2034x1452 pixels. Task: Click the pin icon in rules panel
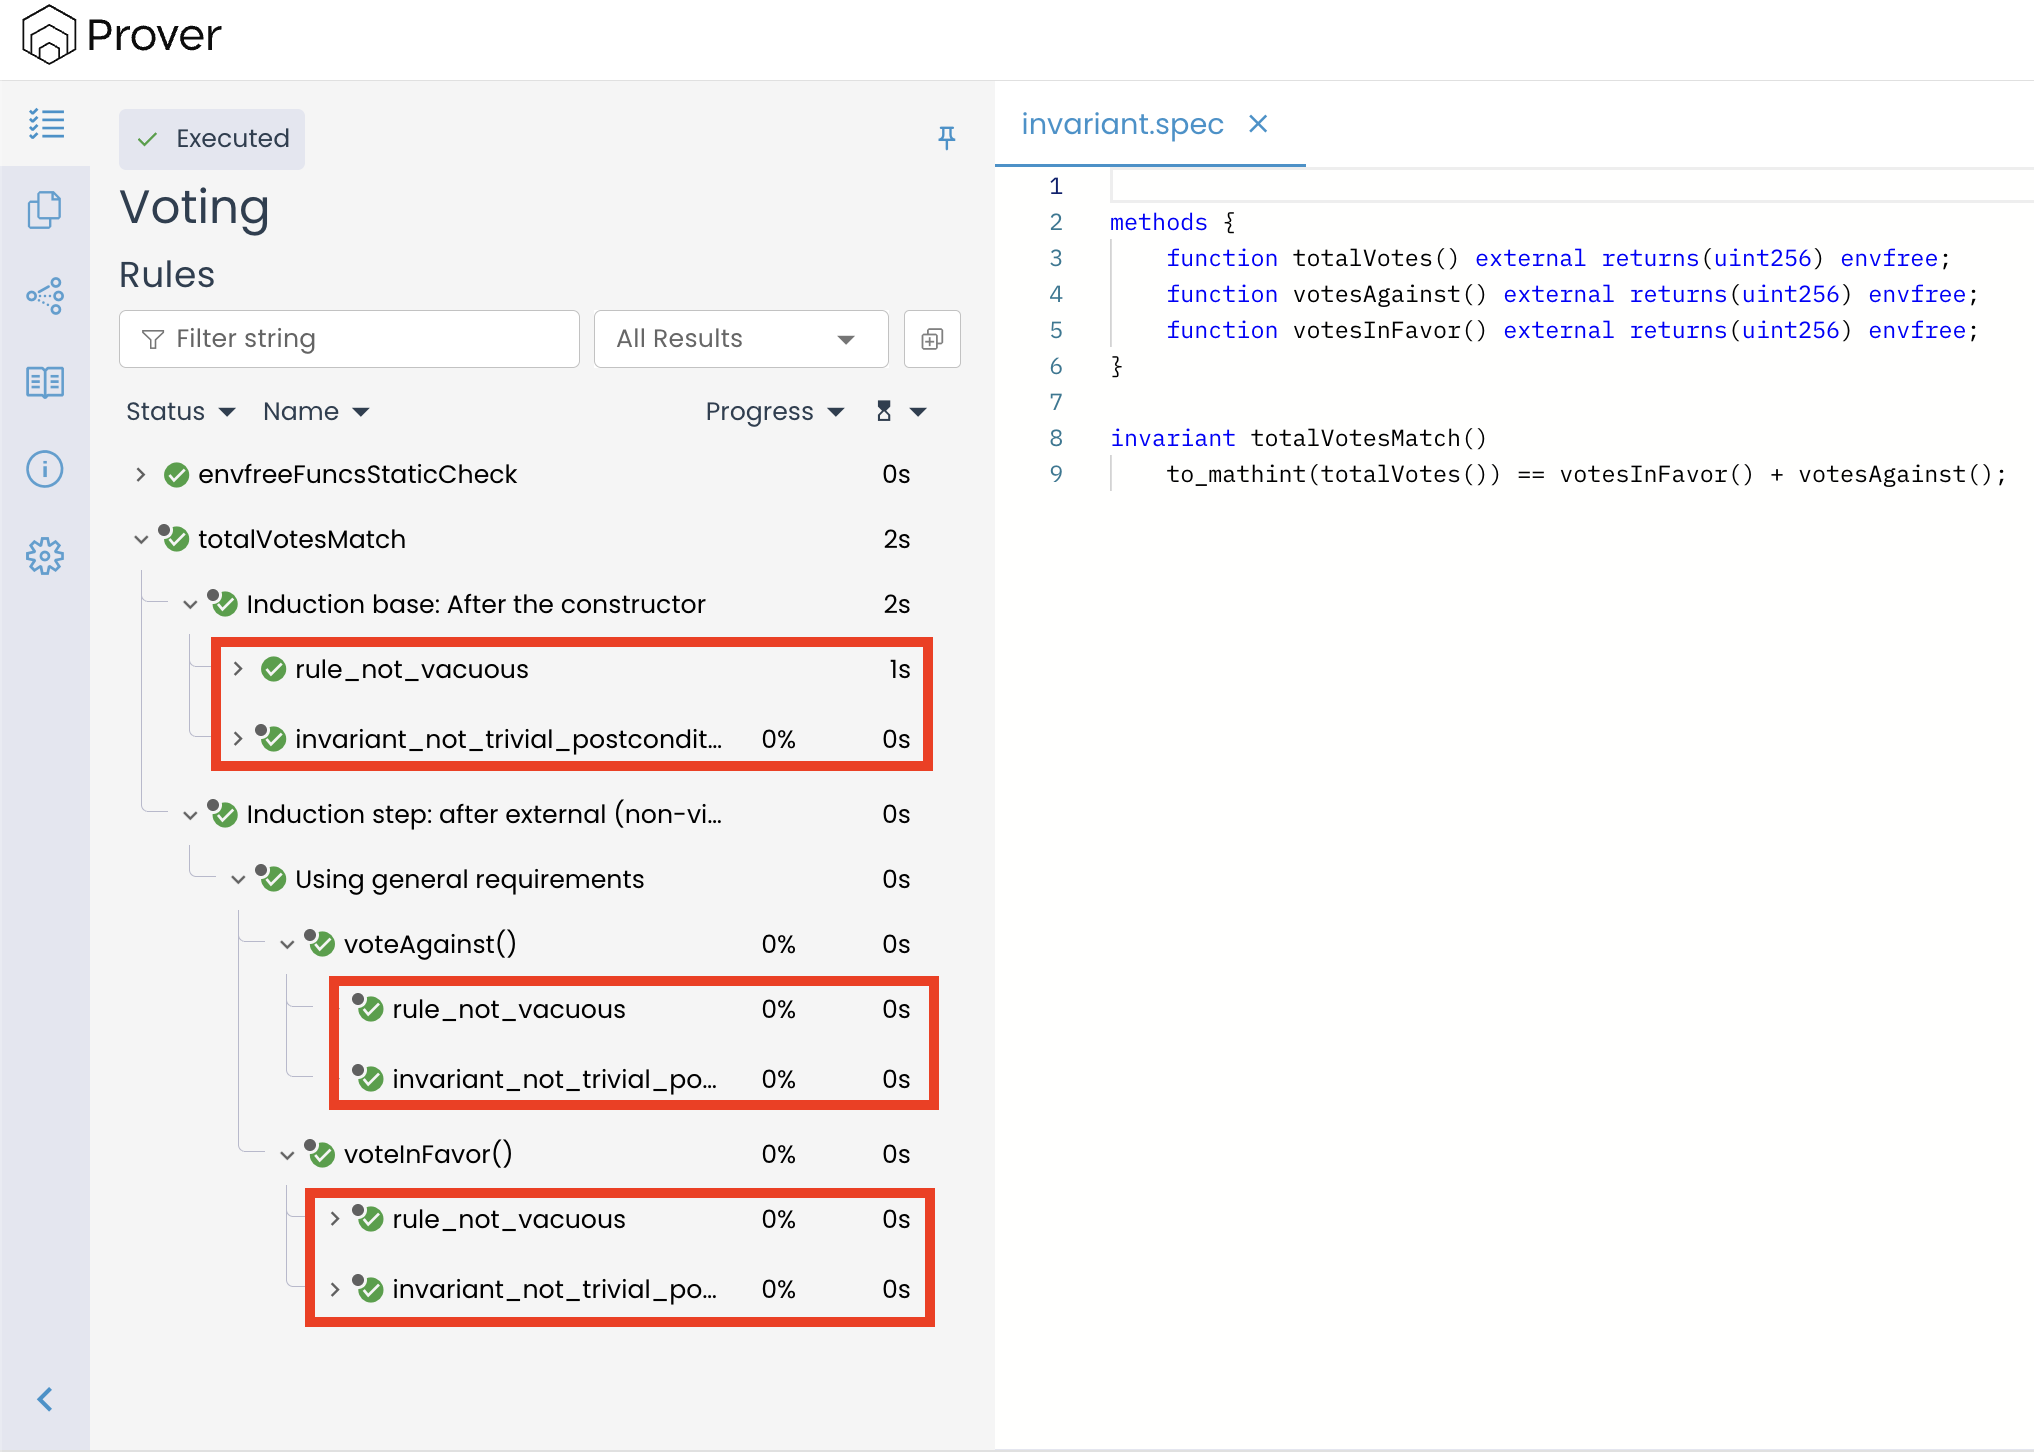[946, 138]
